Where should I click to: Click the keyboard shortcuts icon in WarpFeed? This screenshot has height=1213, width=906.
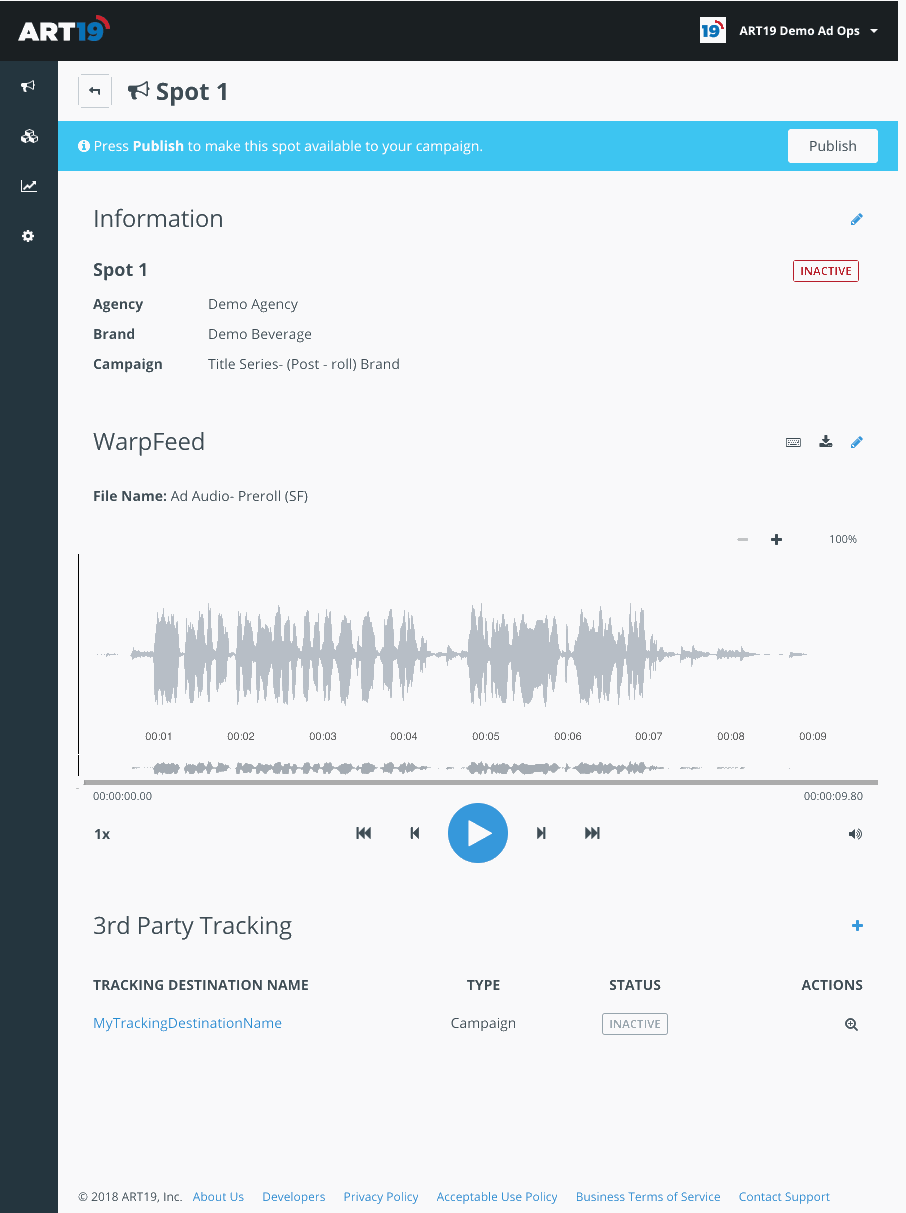tap(793, 442)
